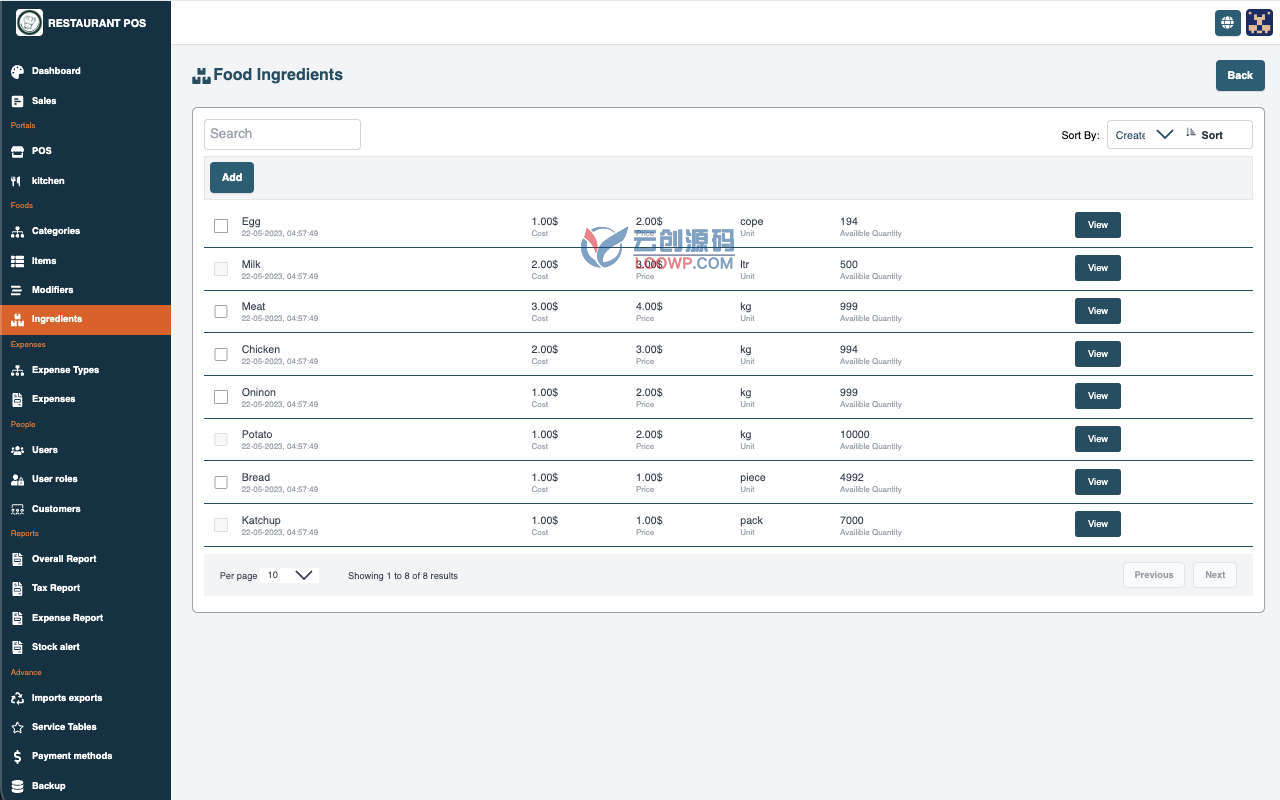Click the Imports exports recycle icon

(17, 698)
